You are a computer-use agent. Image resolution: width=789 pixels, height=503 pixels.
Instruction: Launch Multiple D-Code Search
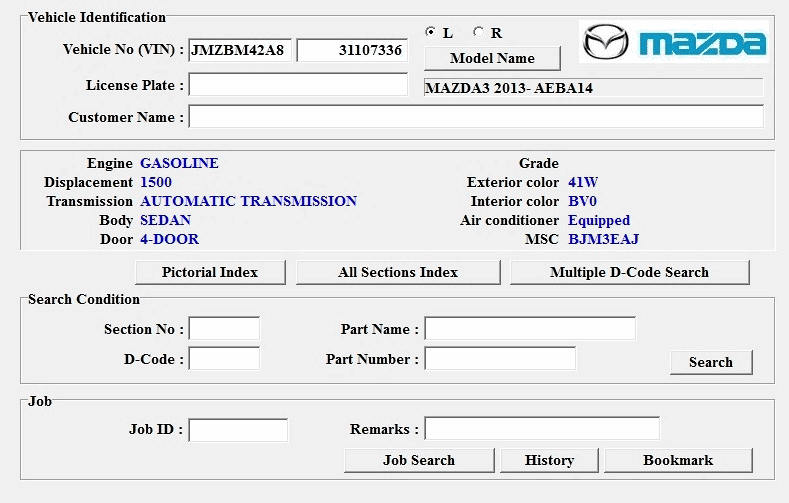(x=629, y=272)
